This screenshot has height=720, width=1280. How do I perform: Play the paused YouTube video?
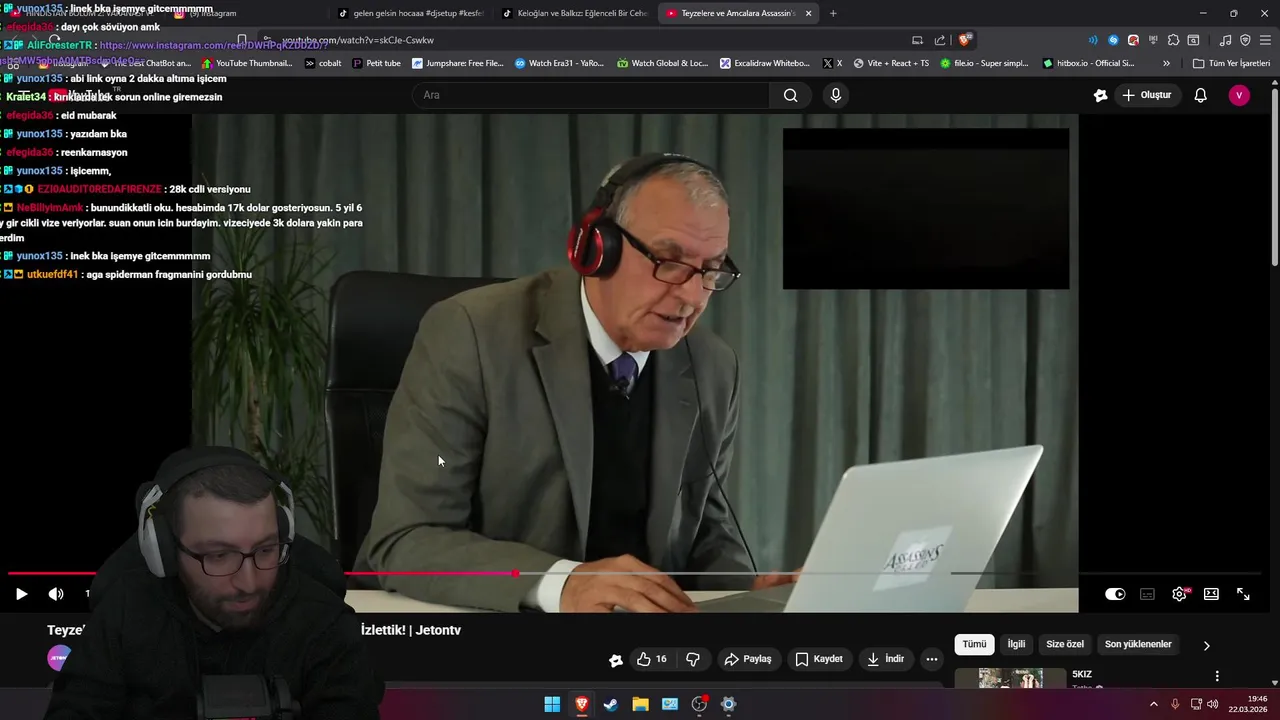pos(21,594)
